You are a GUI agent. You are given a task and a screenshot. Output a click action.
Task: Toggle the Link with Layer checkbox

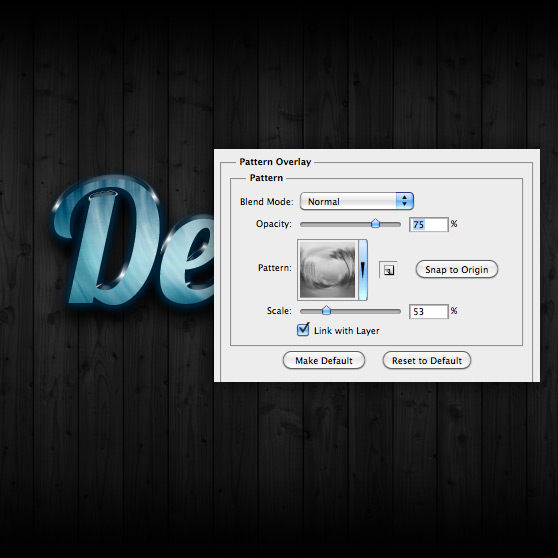pyautogui.click(x=303, y=330)
